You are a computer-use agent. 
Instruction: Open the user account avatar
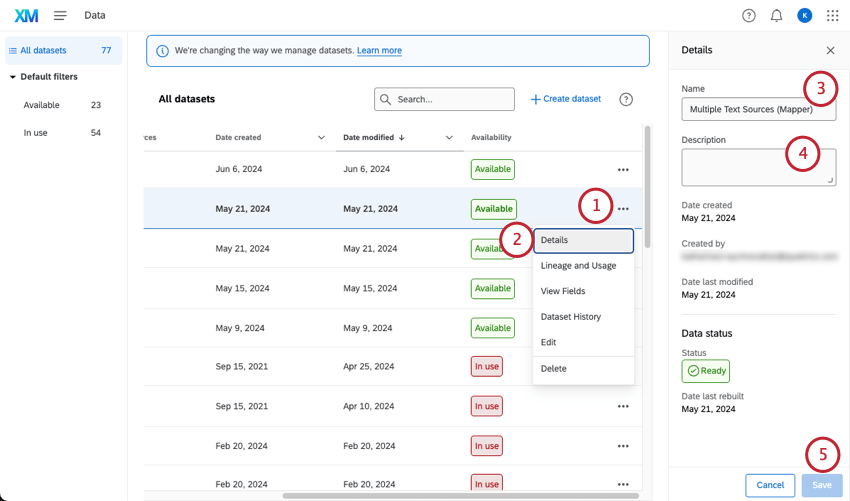pos(805,16)
